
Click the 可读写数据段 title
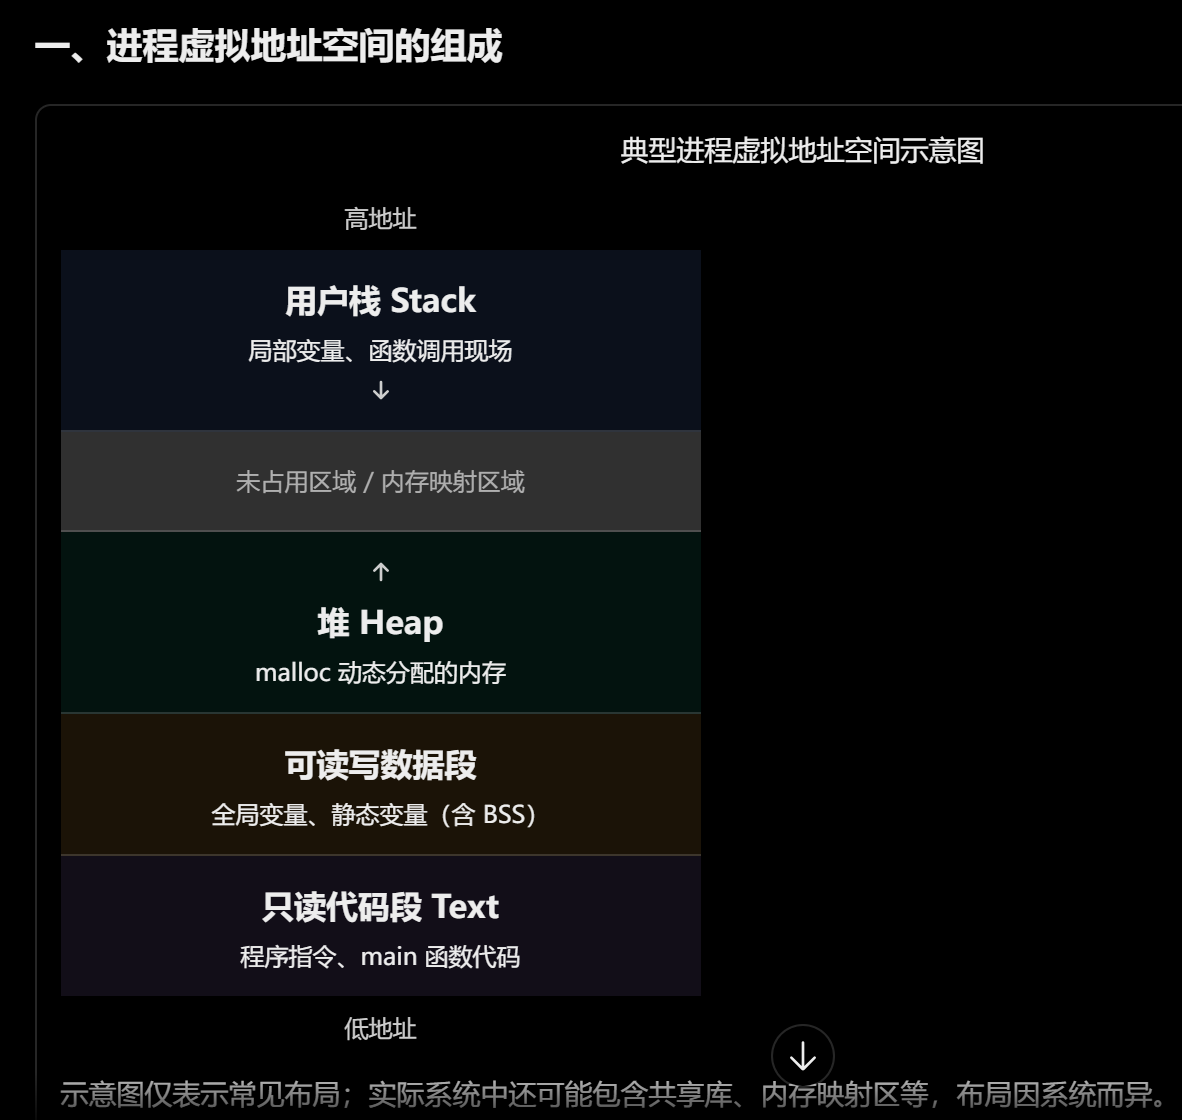(x=380, y=765)
